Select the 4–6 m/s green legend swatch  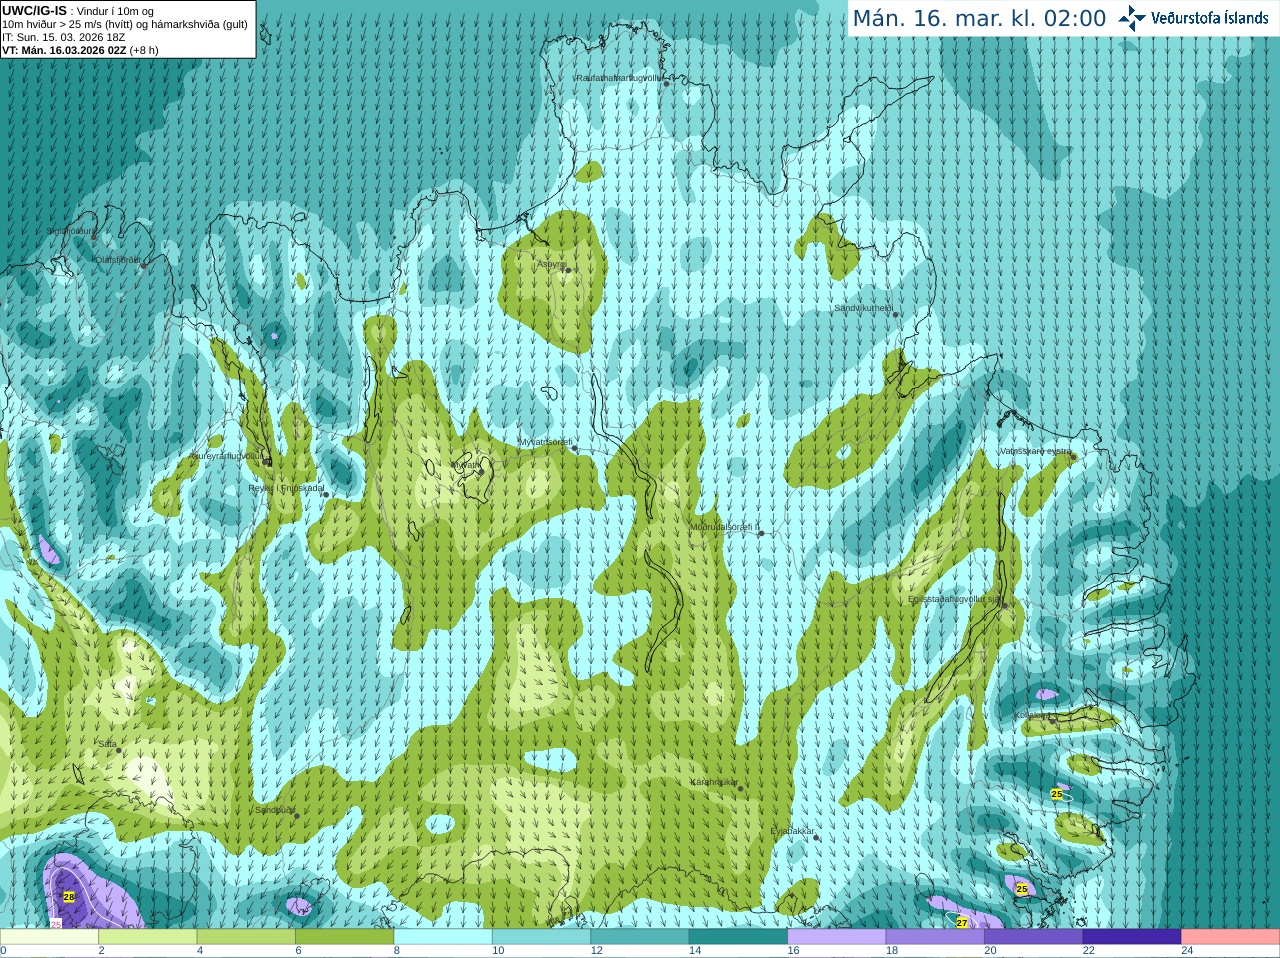click(246, 937)
